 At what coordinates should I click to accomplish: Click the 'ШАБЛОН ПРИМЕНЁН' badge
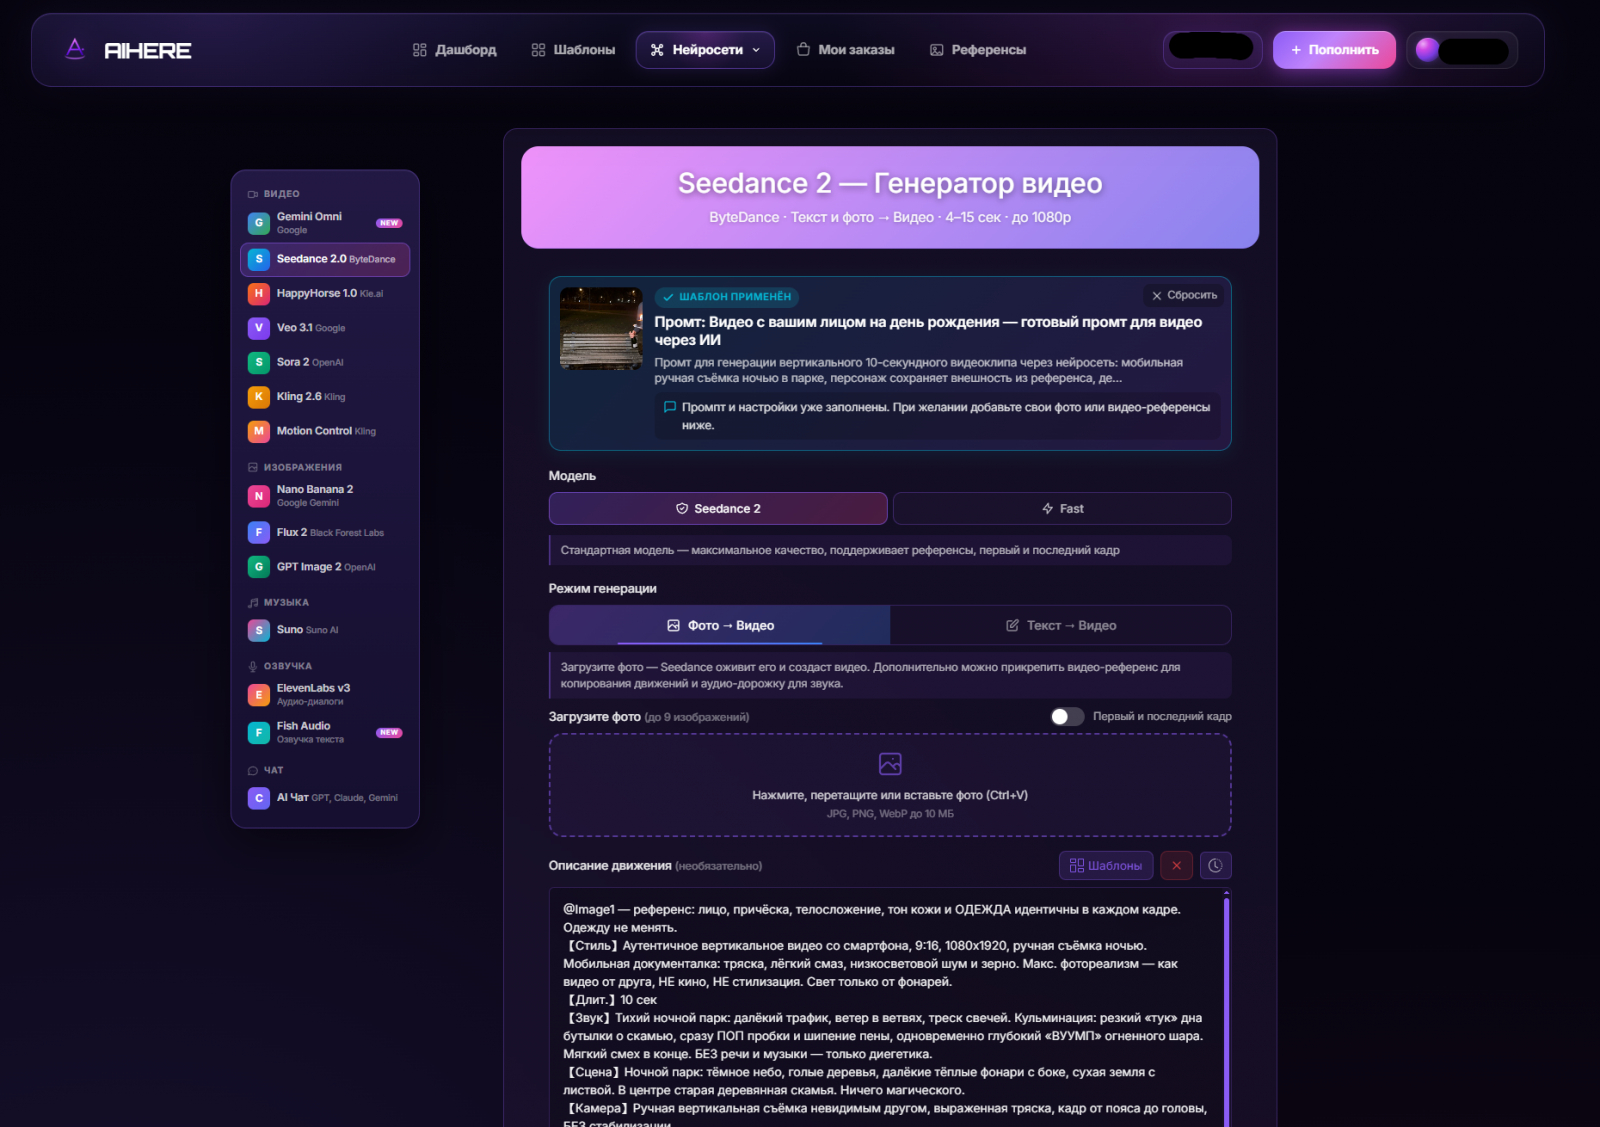point(727,297)
